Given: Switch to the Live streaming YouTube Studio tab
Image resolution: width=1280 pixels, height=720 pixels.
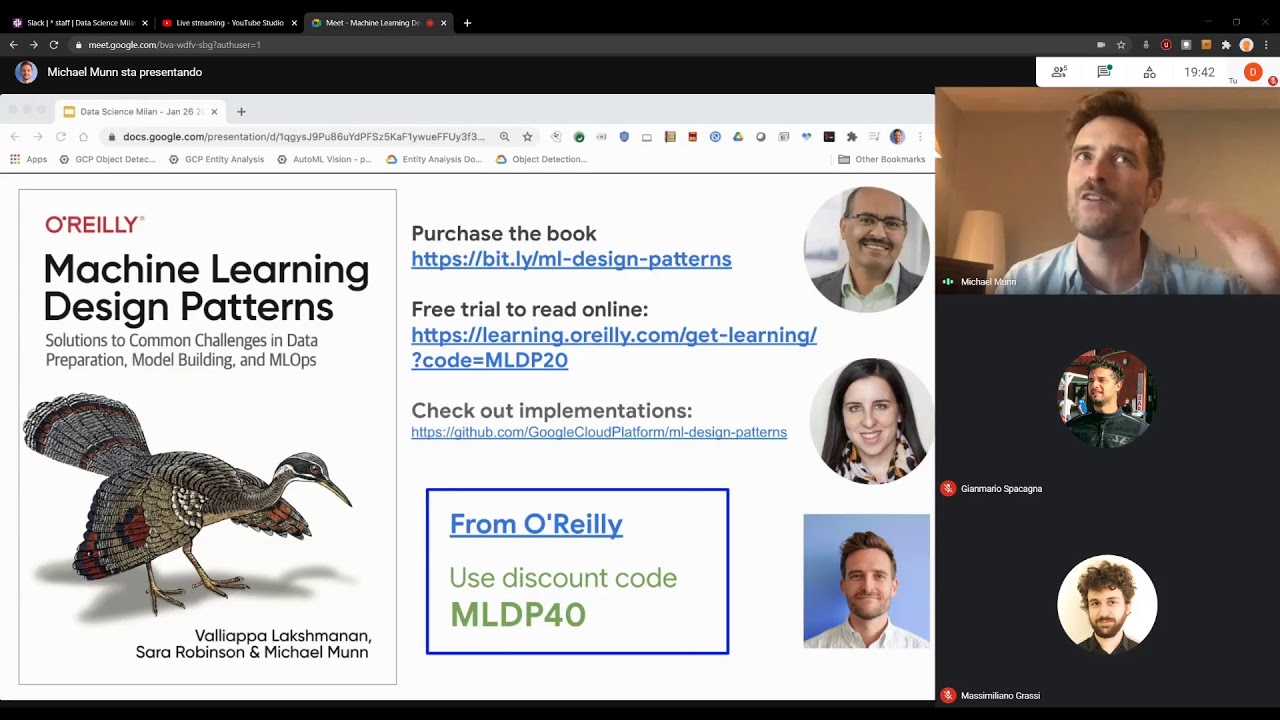Looking at the screenshot, I should 229,22.
